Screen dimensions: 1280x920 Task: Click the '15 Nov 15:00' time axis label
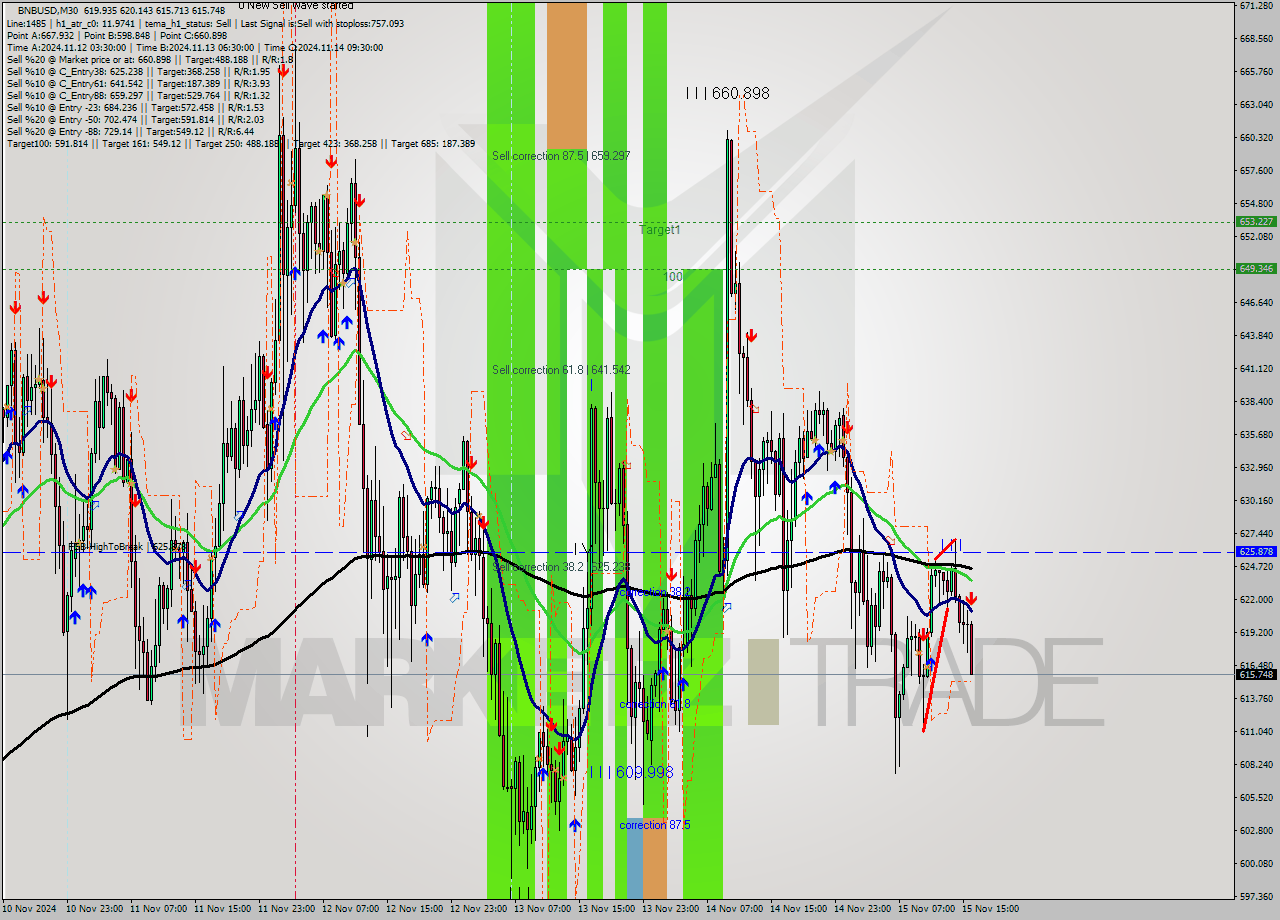(990, 909)
